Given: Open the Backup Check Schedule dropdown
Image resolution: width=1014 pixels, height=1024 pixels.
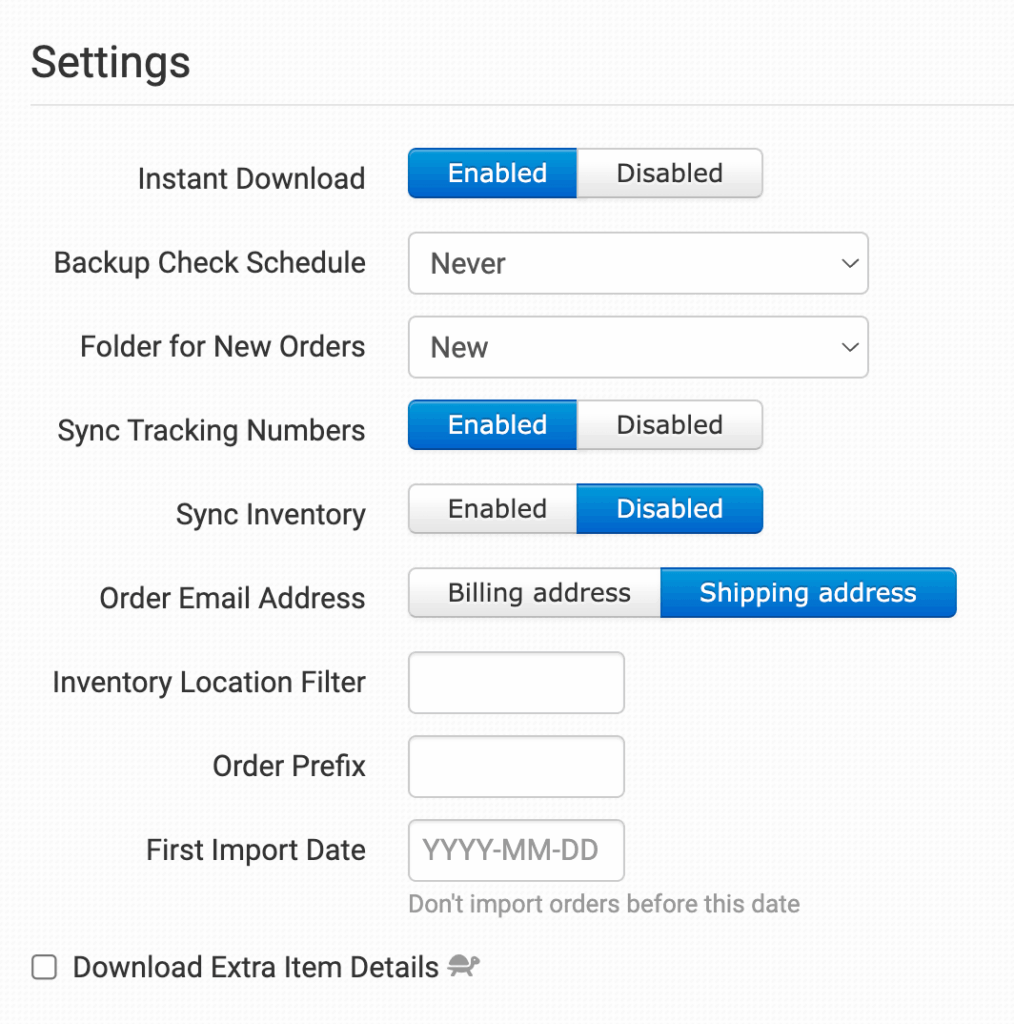Looking at the screenshot, I should pos(637,264).
